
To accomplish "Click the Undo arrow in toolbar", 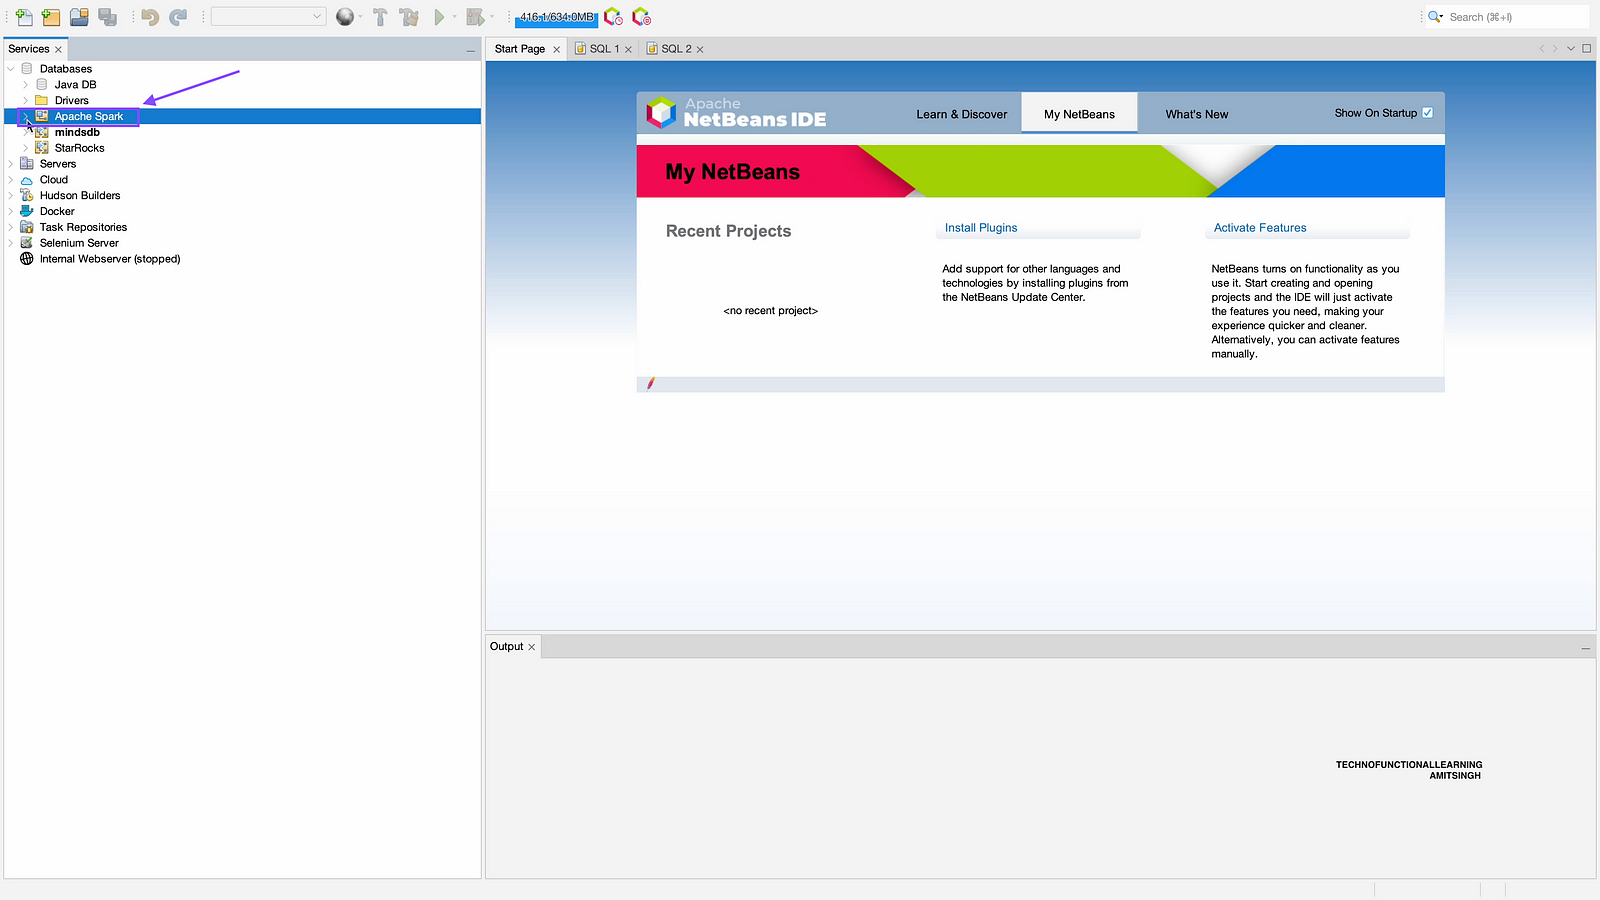I will [x=150, y=17].
